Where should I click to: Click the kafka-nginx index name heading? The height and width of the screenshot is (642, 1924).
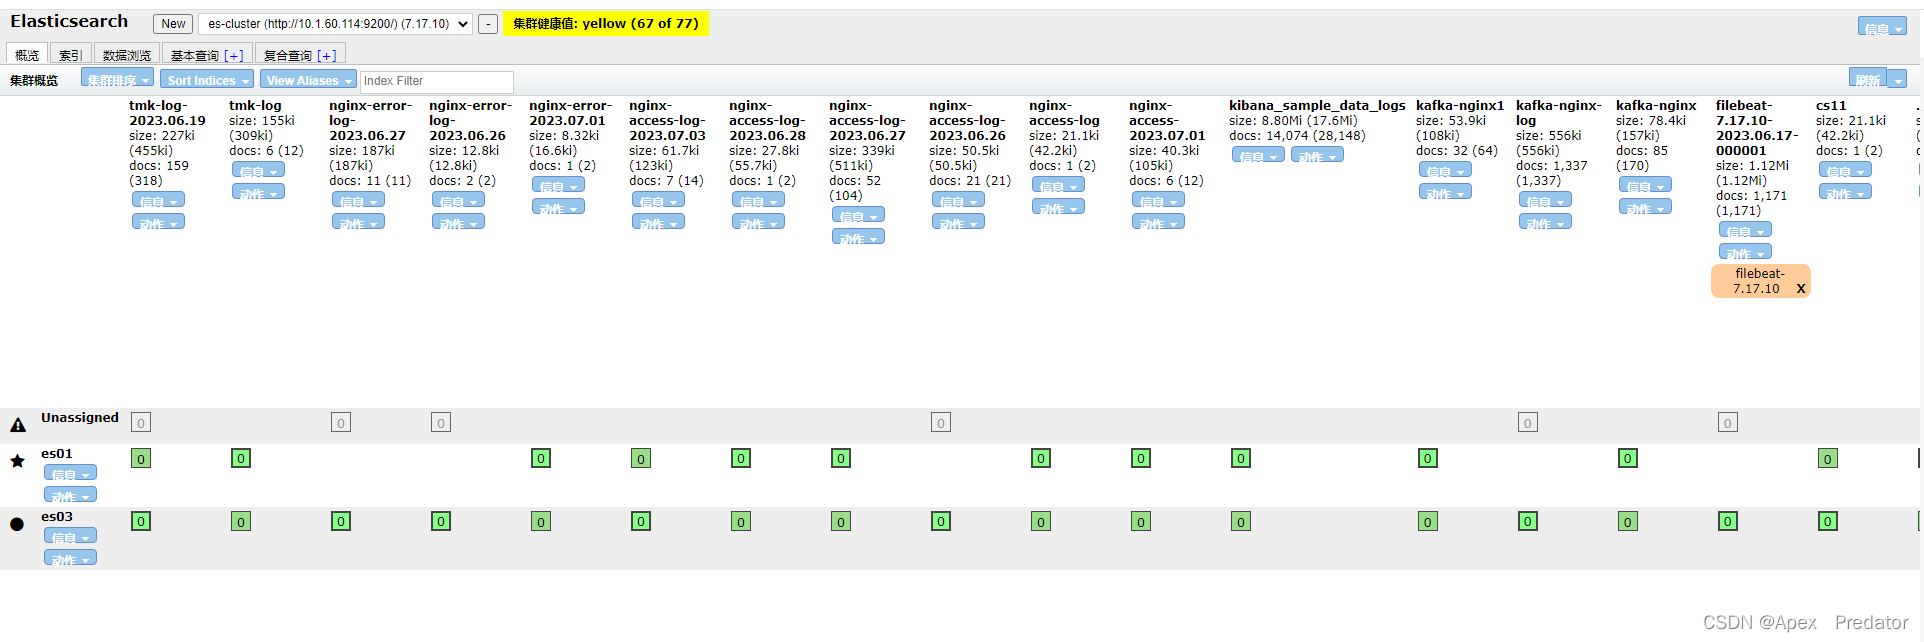coord(1656,105)
